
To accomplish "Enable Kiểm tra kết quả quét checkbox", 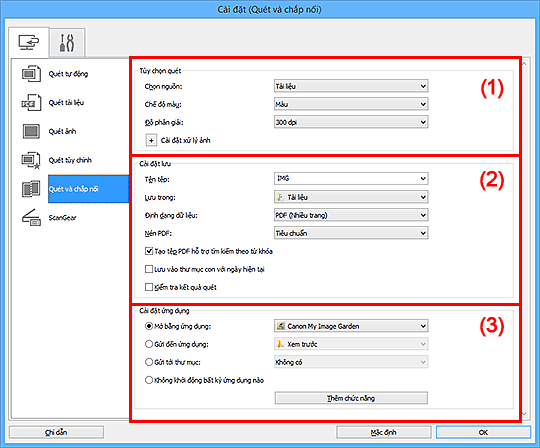I will coord(149,287).
